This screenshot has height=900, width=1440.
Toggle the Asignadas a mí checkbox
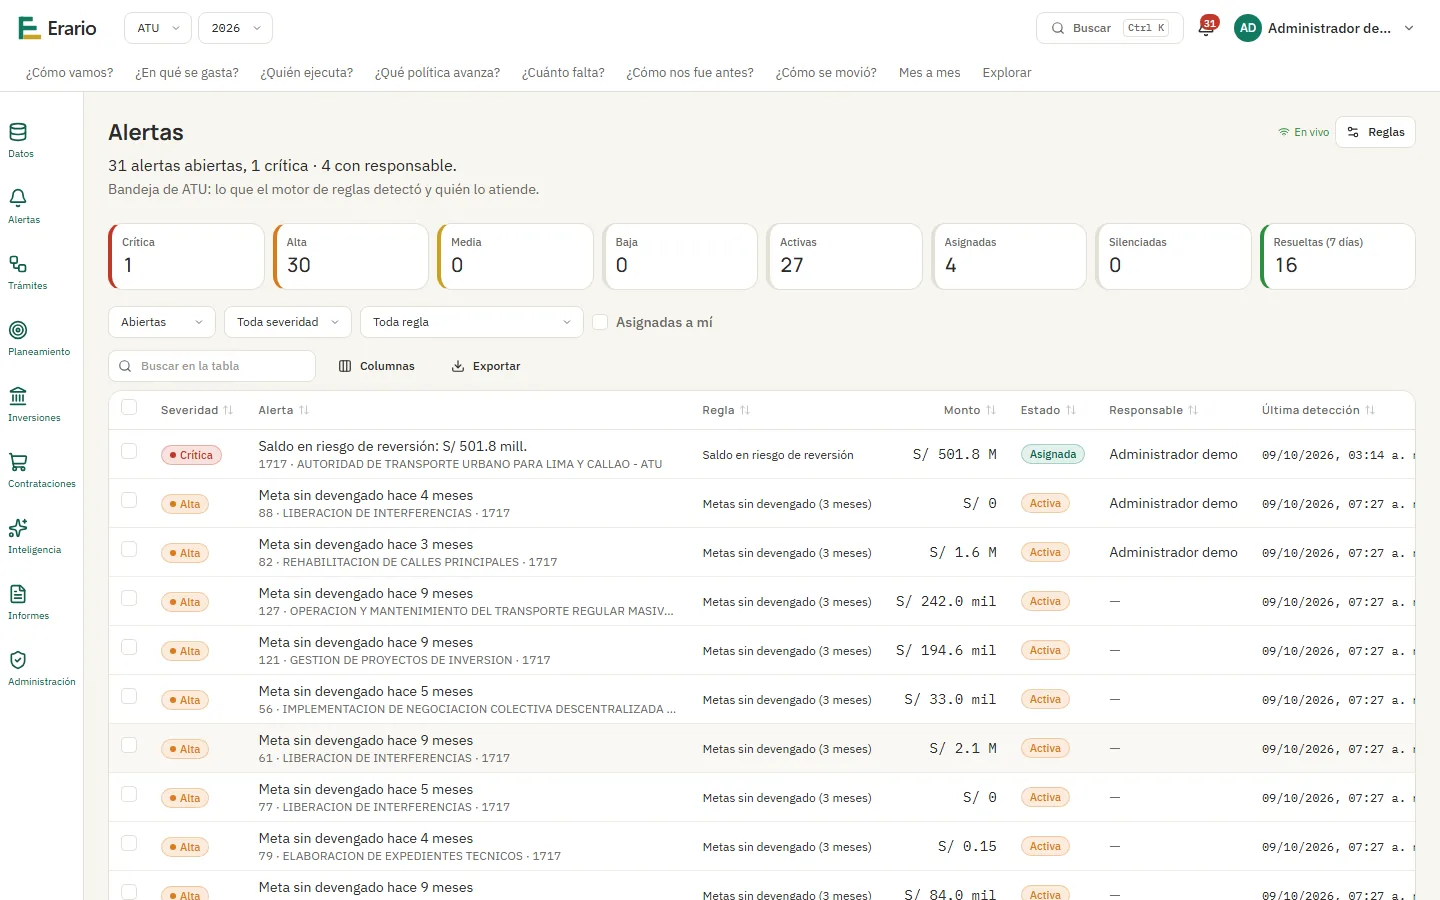pyautogui.click(x=600, y=322)
